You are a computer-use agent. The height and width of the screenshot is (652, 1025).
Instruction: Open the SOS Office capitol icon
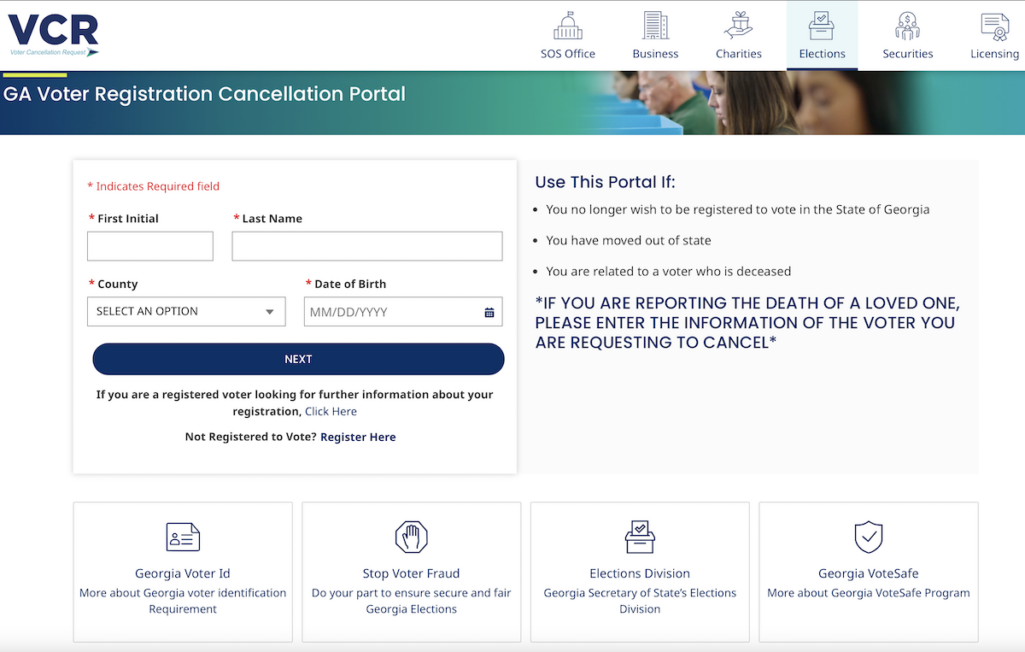click(567, 27)
